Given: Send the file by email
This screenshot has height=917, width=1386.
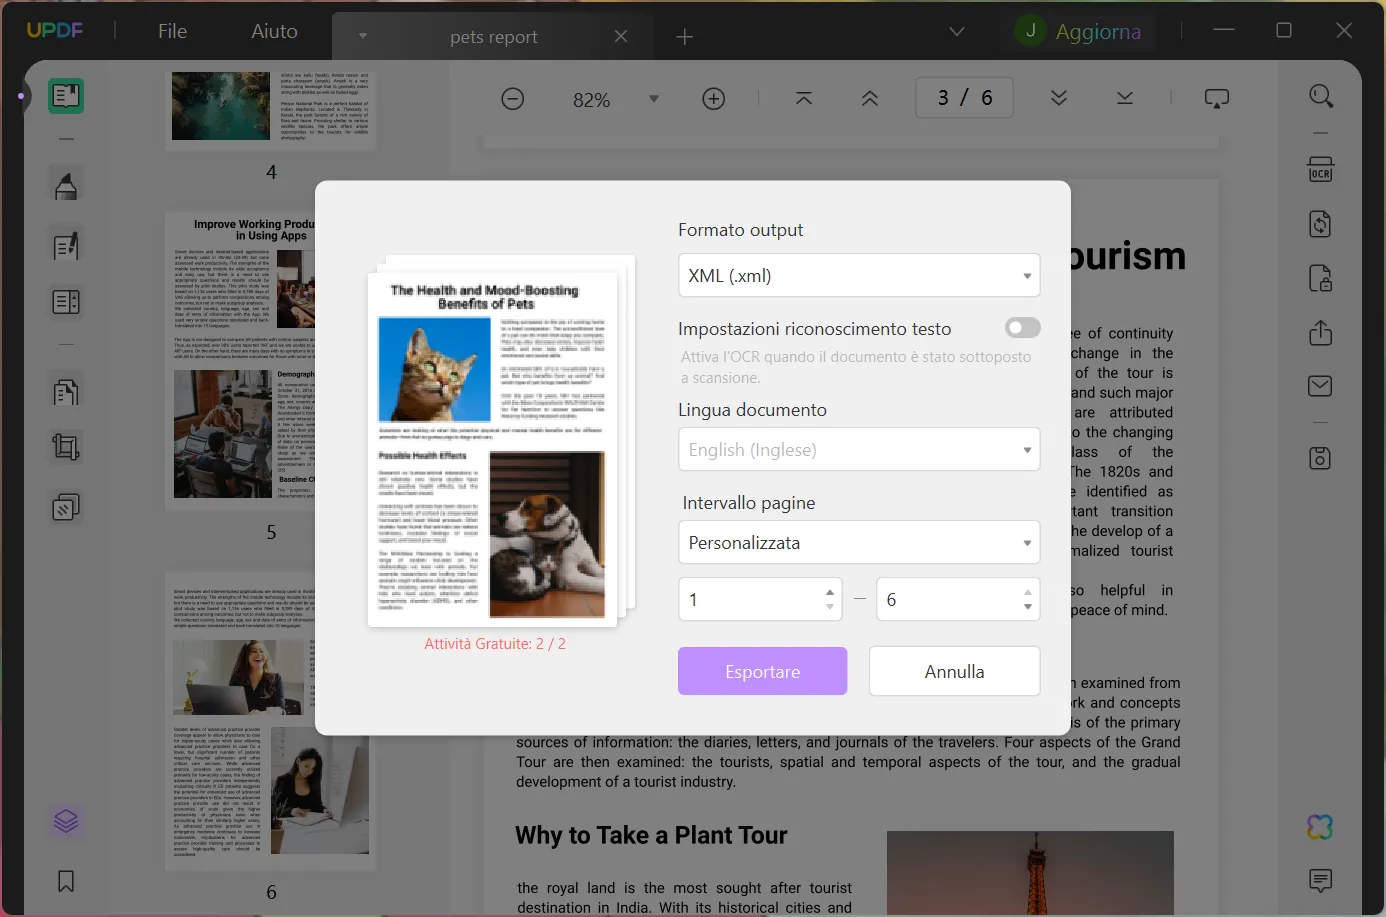Looking at the screenshot, I should tap(1321, 386).
